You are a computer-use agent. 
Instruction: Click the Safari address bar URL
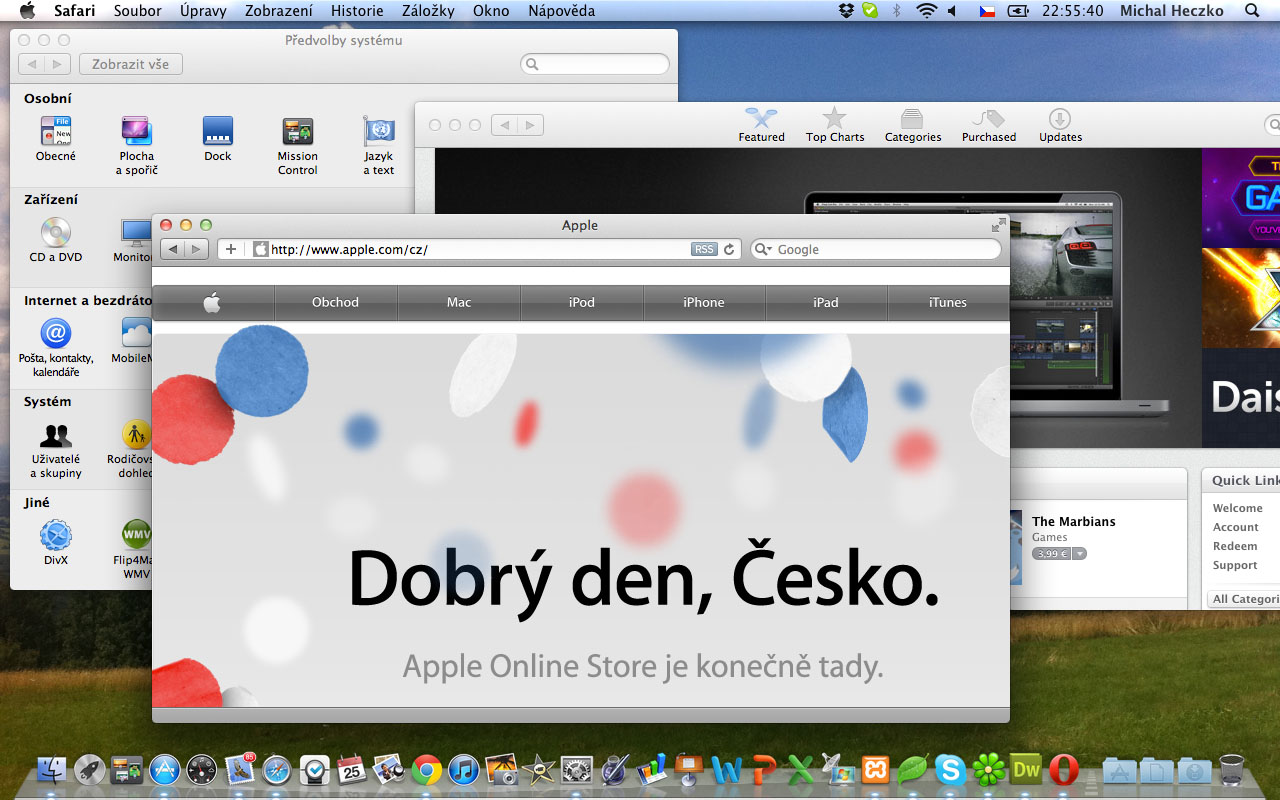[349, 250]
